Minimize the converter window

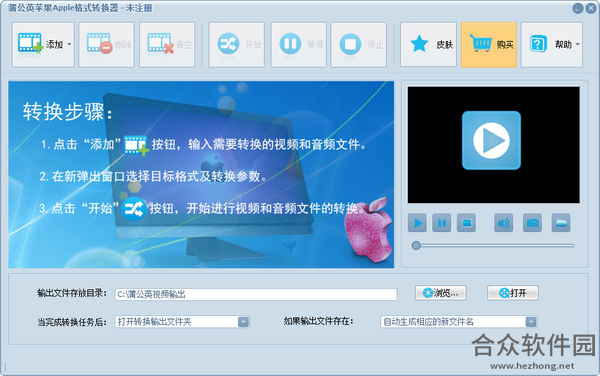(578, 8)
